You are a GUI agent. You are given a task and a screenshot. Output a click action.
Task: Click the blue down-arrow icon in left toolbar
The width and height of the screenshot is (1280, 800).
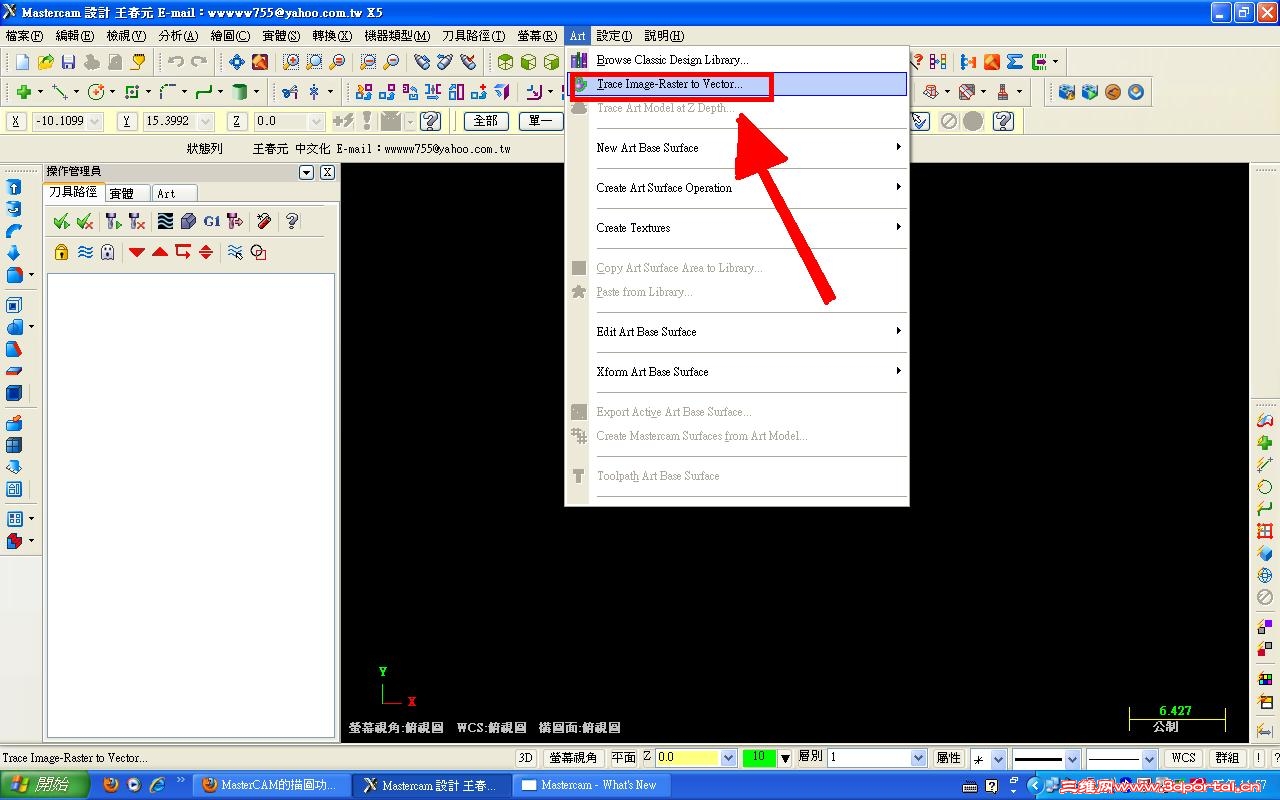coord(14,253)
